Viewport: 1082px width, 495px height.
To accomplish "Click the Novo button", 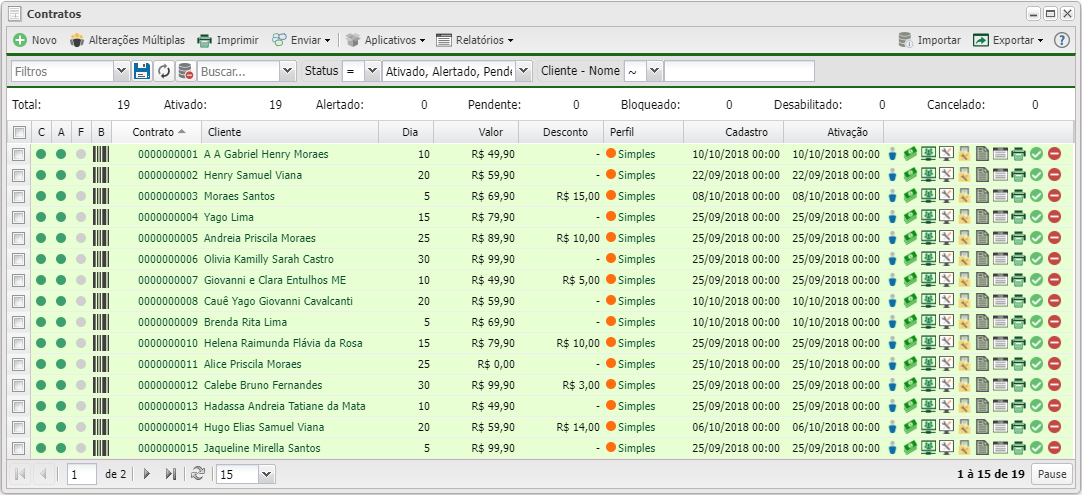I will [35, 40].
